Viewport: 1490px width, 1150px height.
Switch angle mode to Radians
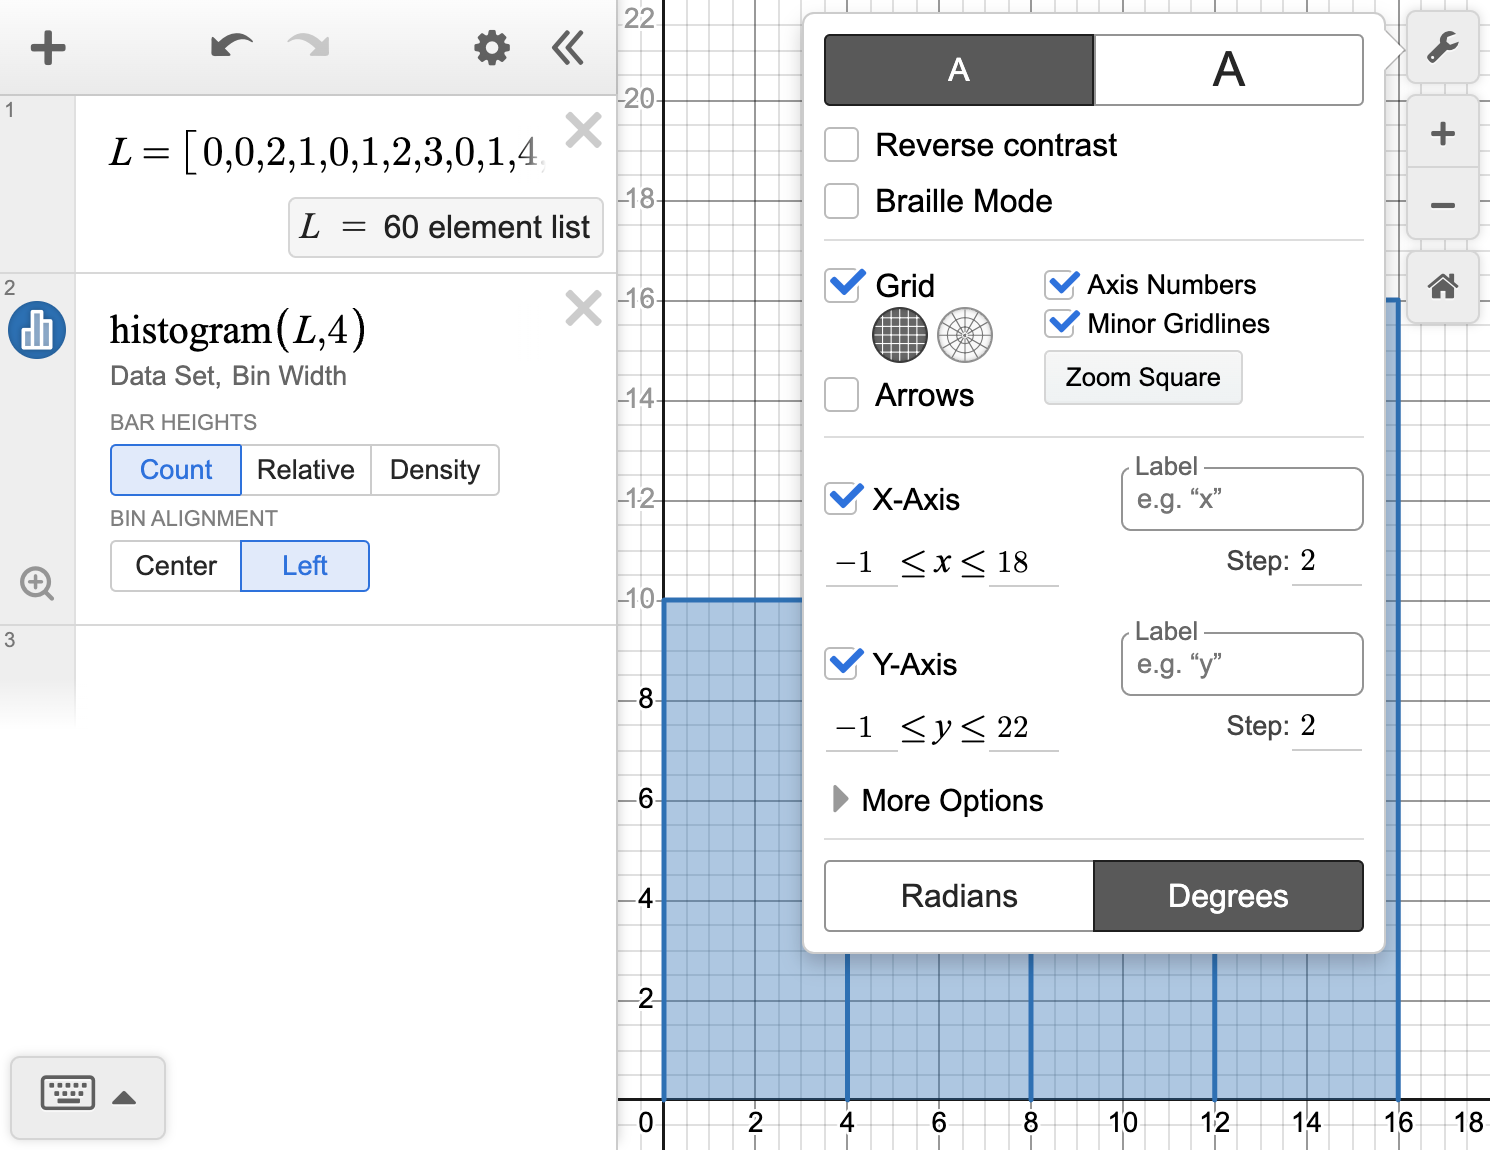(957, 896)
